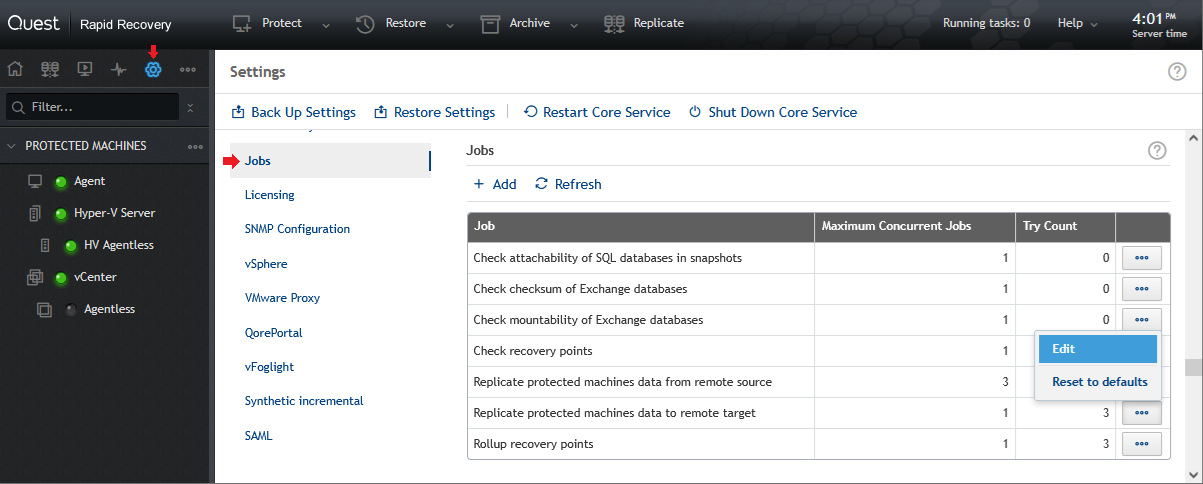Click Refresh in Jobs toolbar
Viewport: 1203px width, 484px height.
pos(568,184)
